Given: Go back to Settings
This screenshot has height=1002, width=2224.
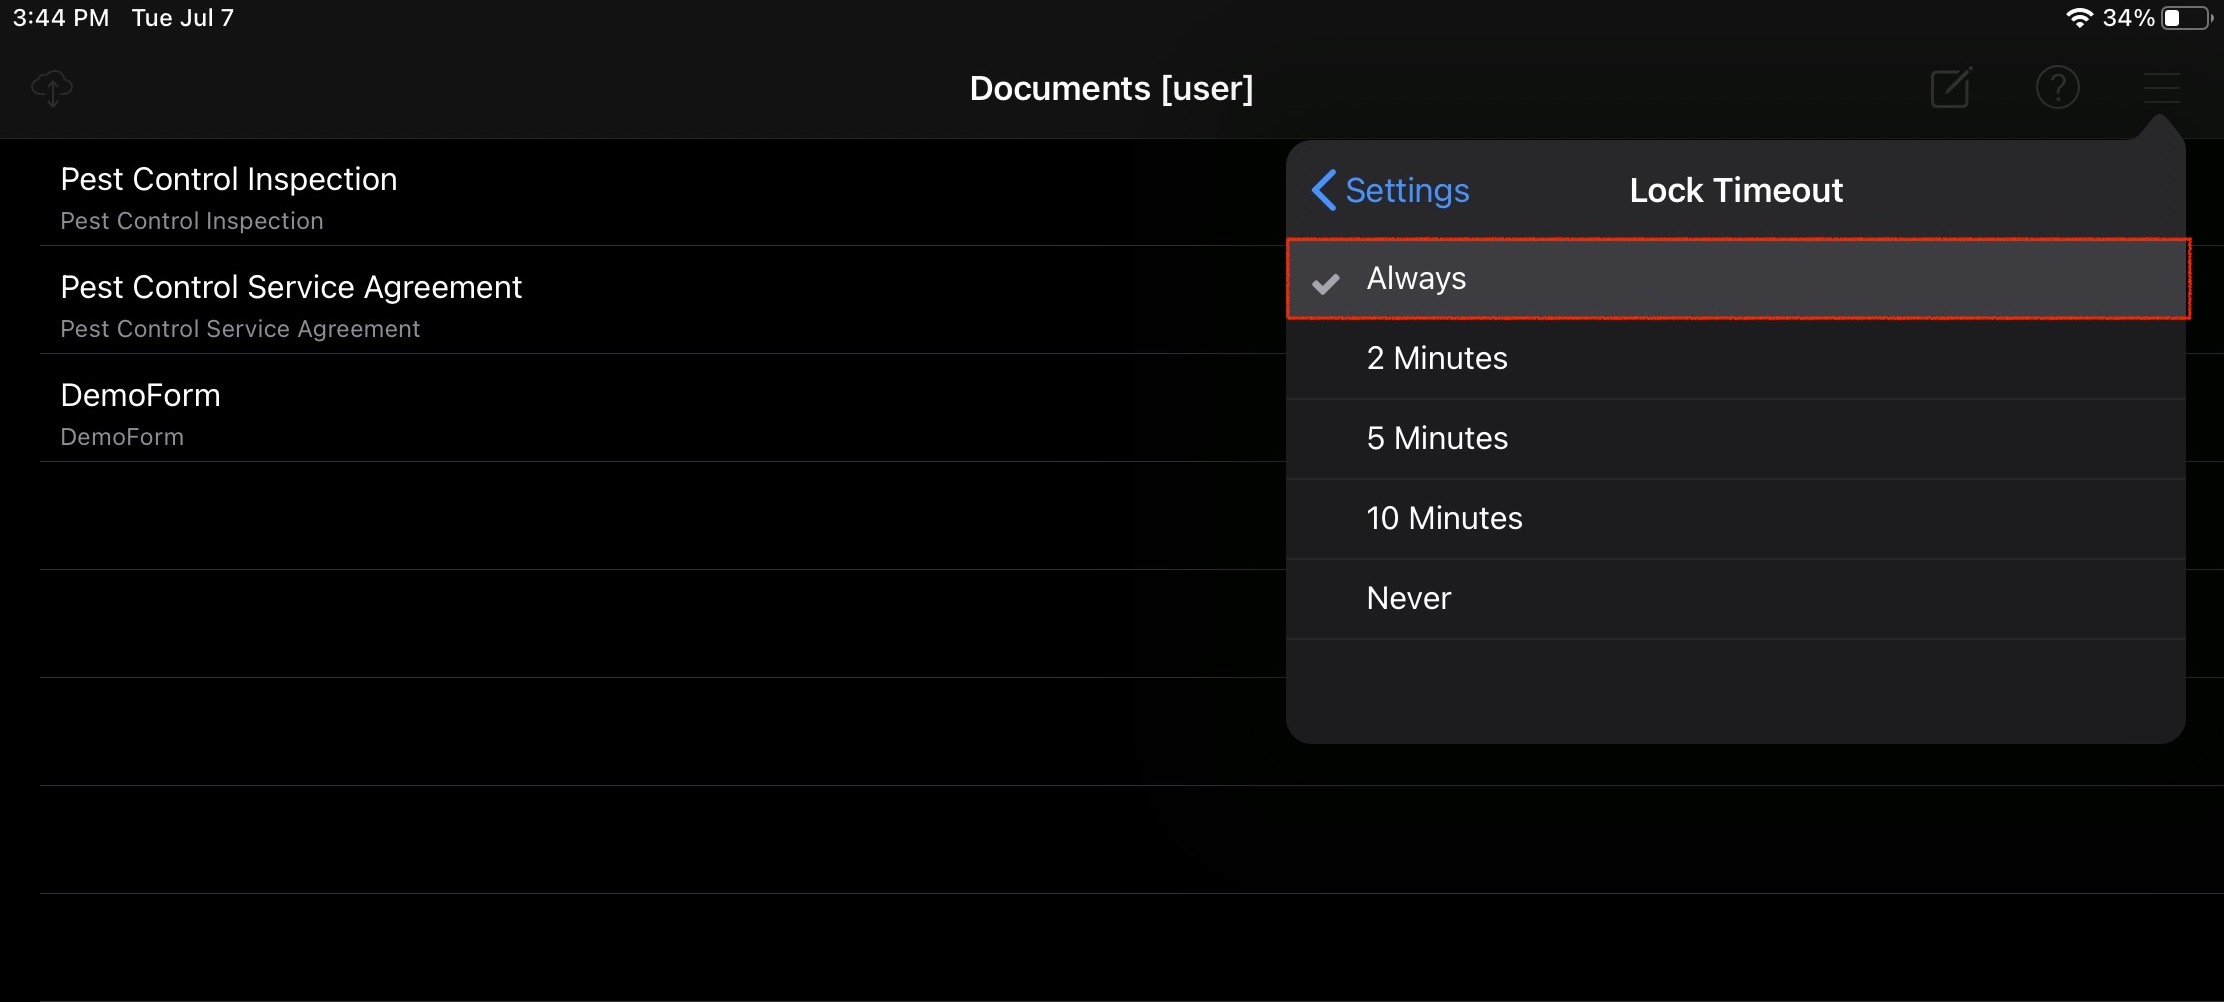Looking at the screenshot, I should coord(1390,190).
